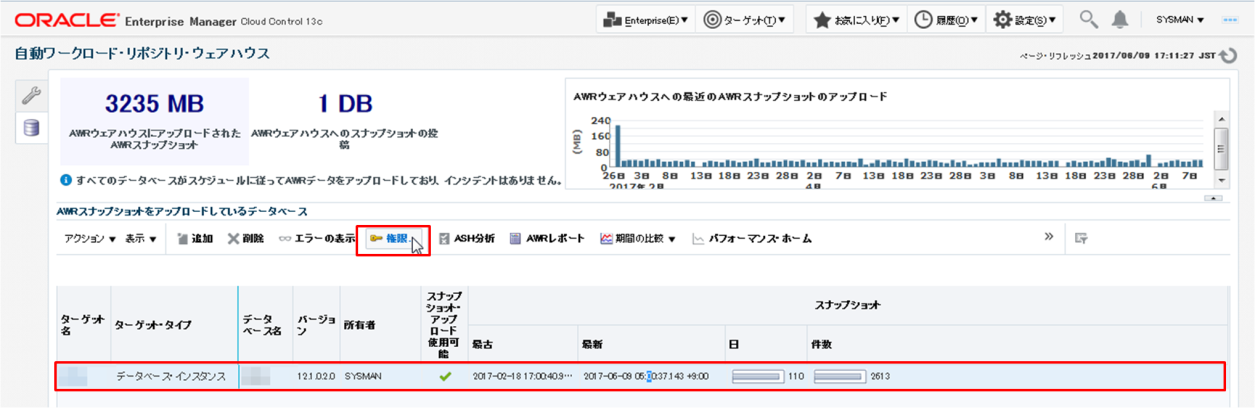Viewport: 1255px width, 408px height.
Task: Open the お気に入り (Favorites) menu
Action: [x=856, y=20]
